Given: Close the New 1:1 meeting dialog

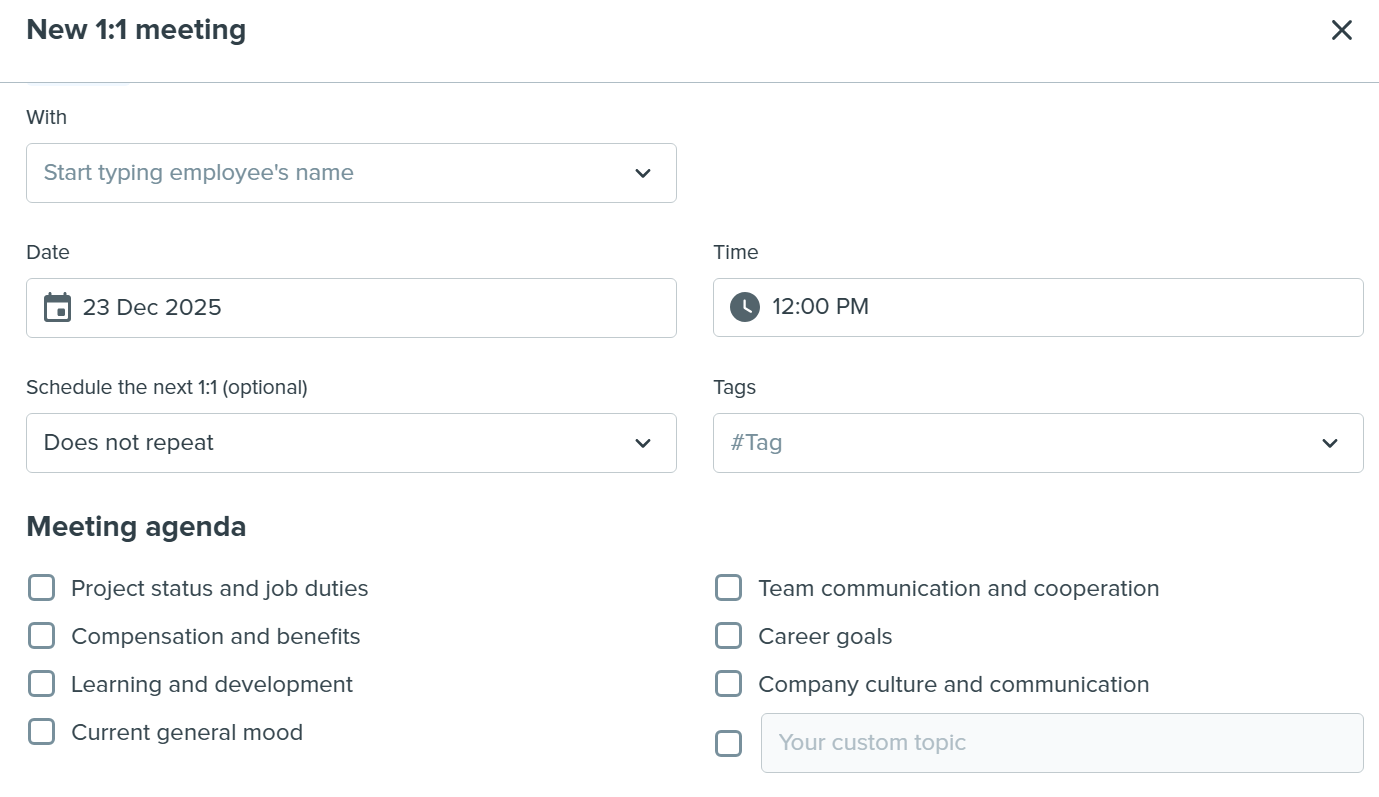Looking at the screenshot, I should click(x=1341, y=30).
